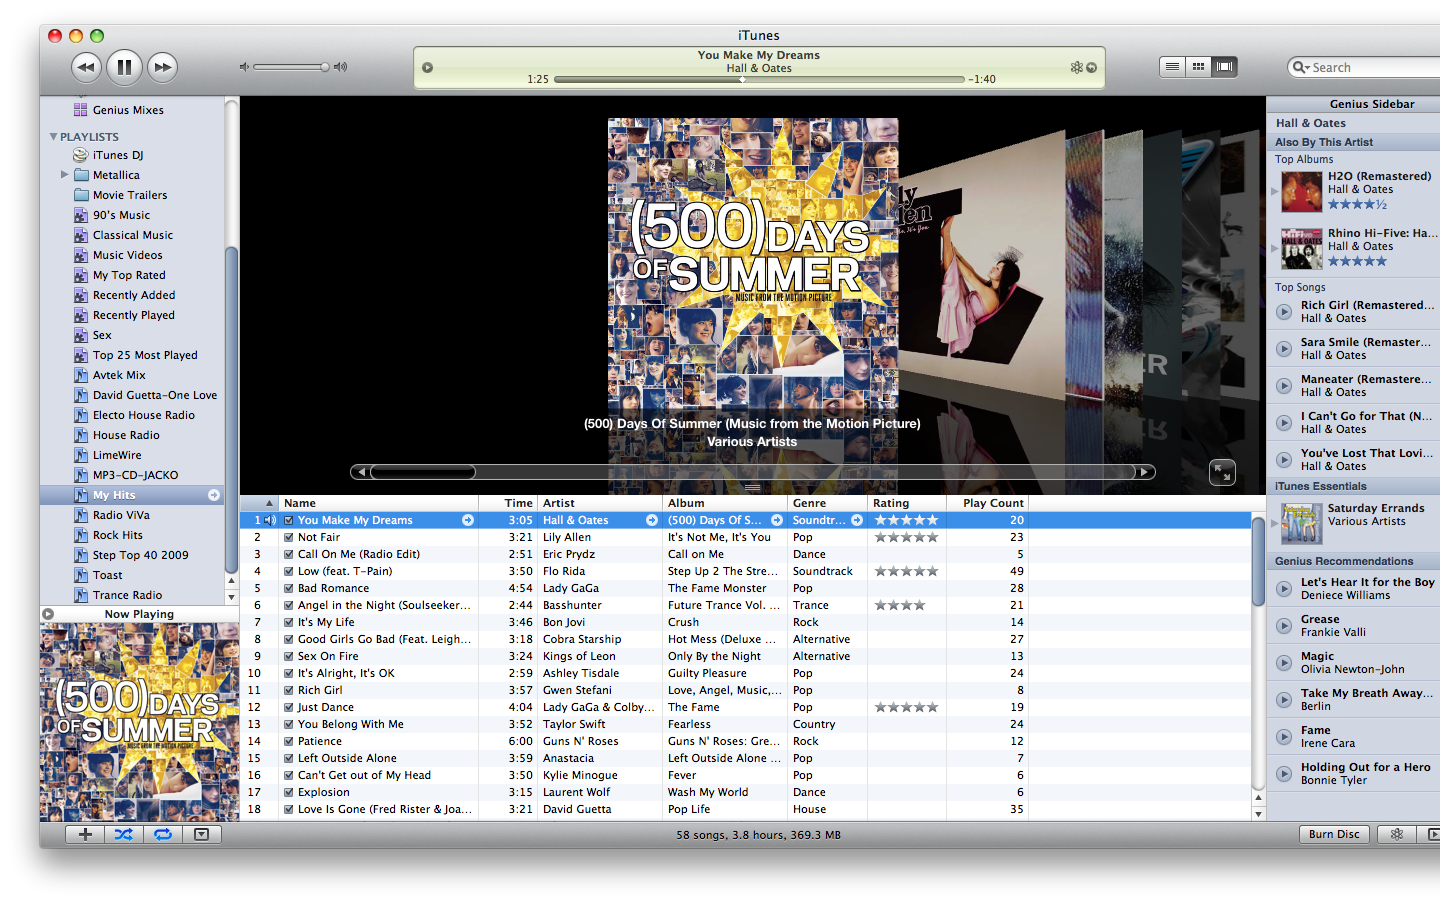The image size is (1440, 900).
Task: Click the Now Playing artwork toggle arrow
Action: [47, 613]
